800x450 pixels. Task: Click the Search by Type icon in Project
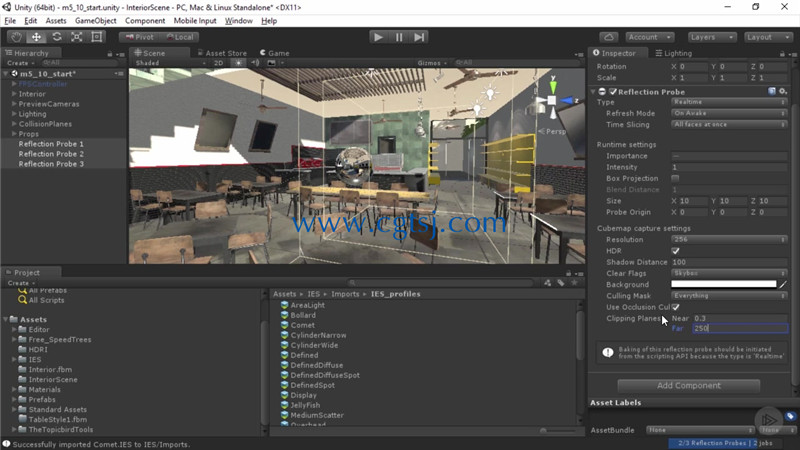[x=547, y=282]
